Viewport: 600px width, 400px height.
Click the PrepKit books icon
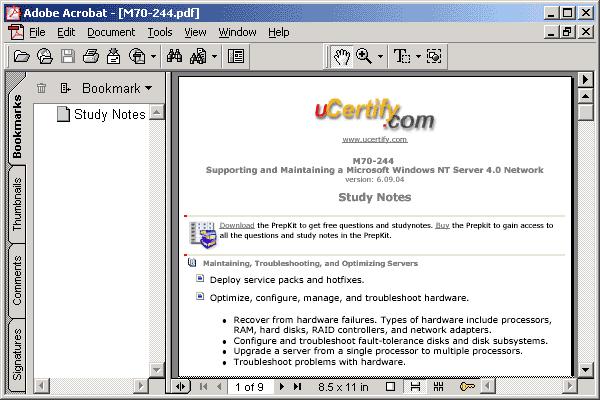pyautogui.click(x=203, y=234)
